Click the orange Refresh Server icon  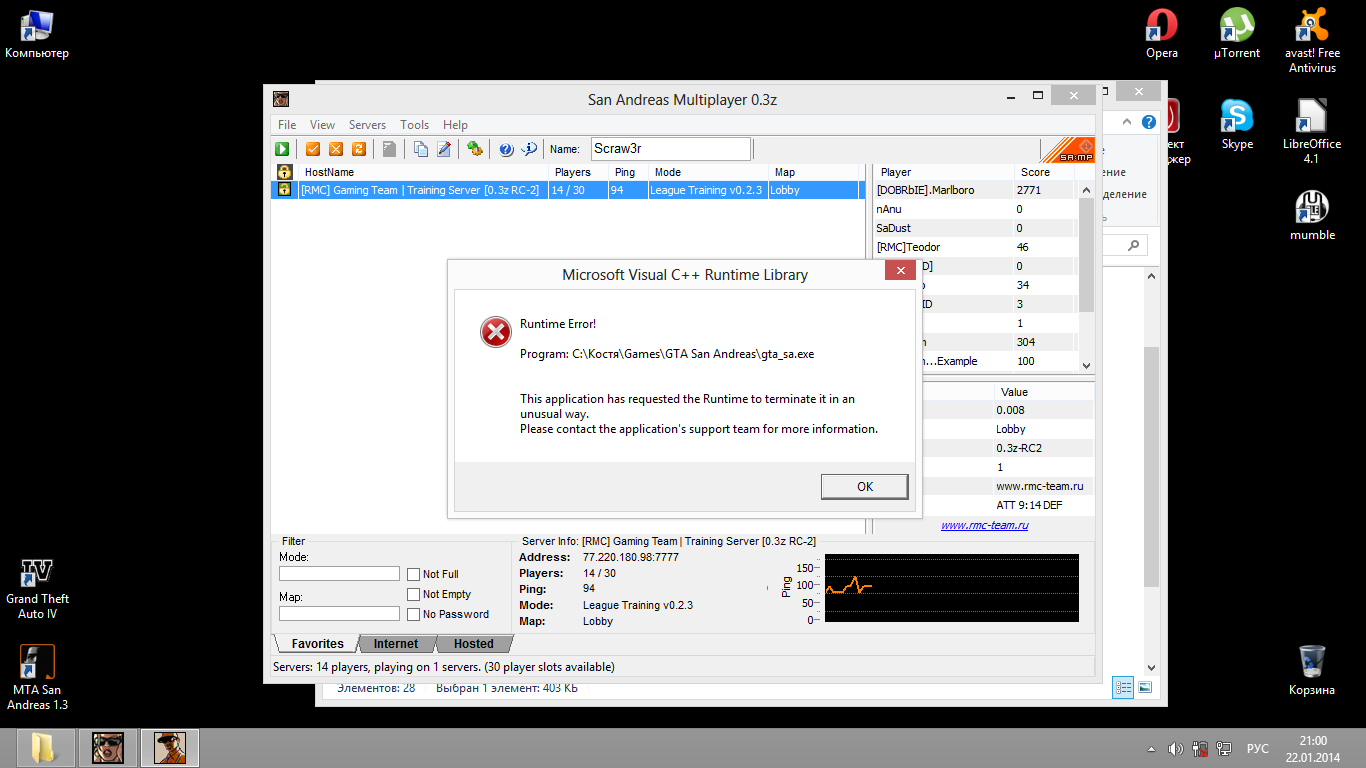click(359, 149)
